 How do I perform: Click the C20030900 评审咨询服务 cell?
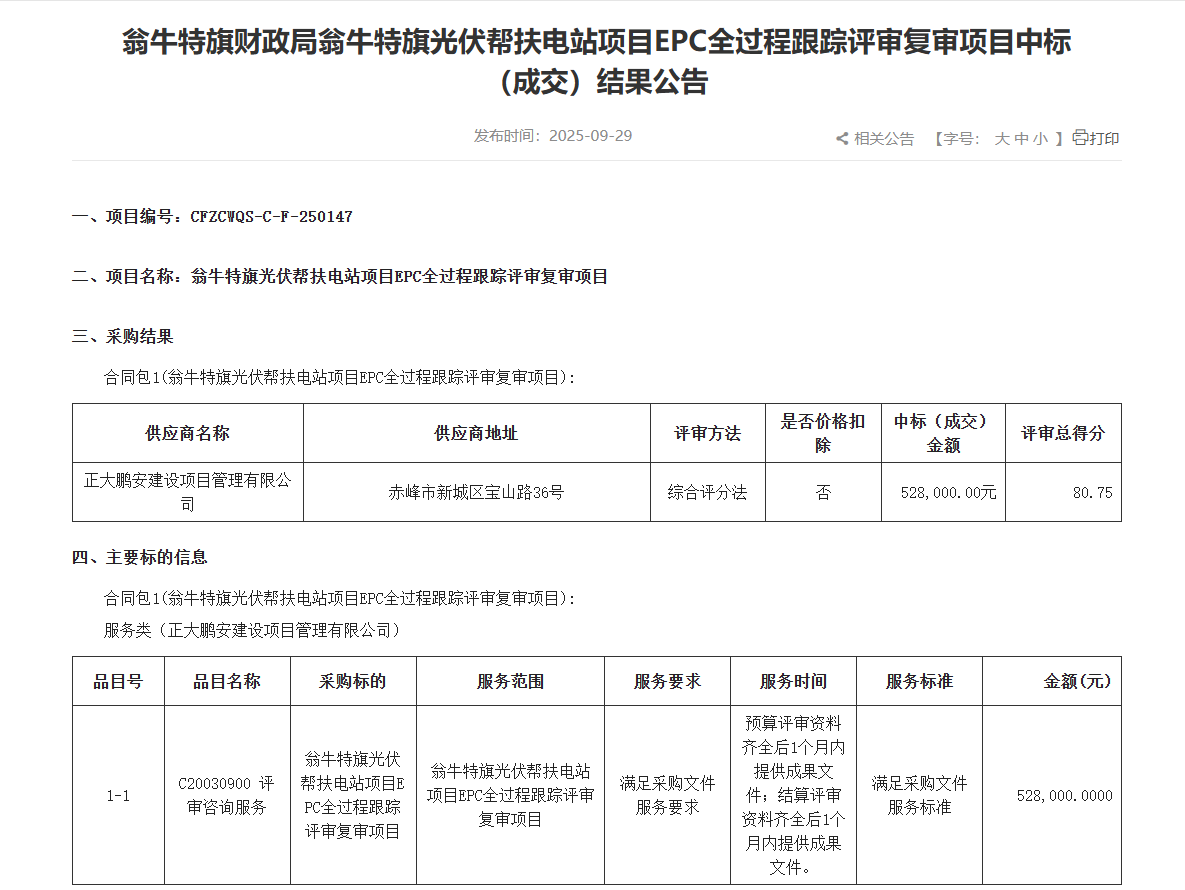226,796
